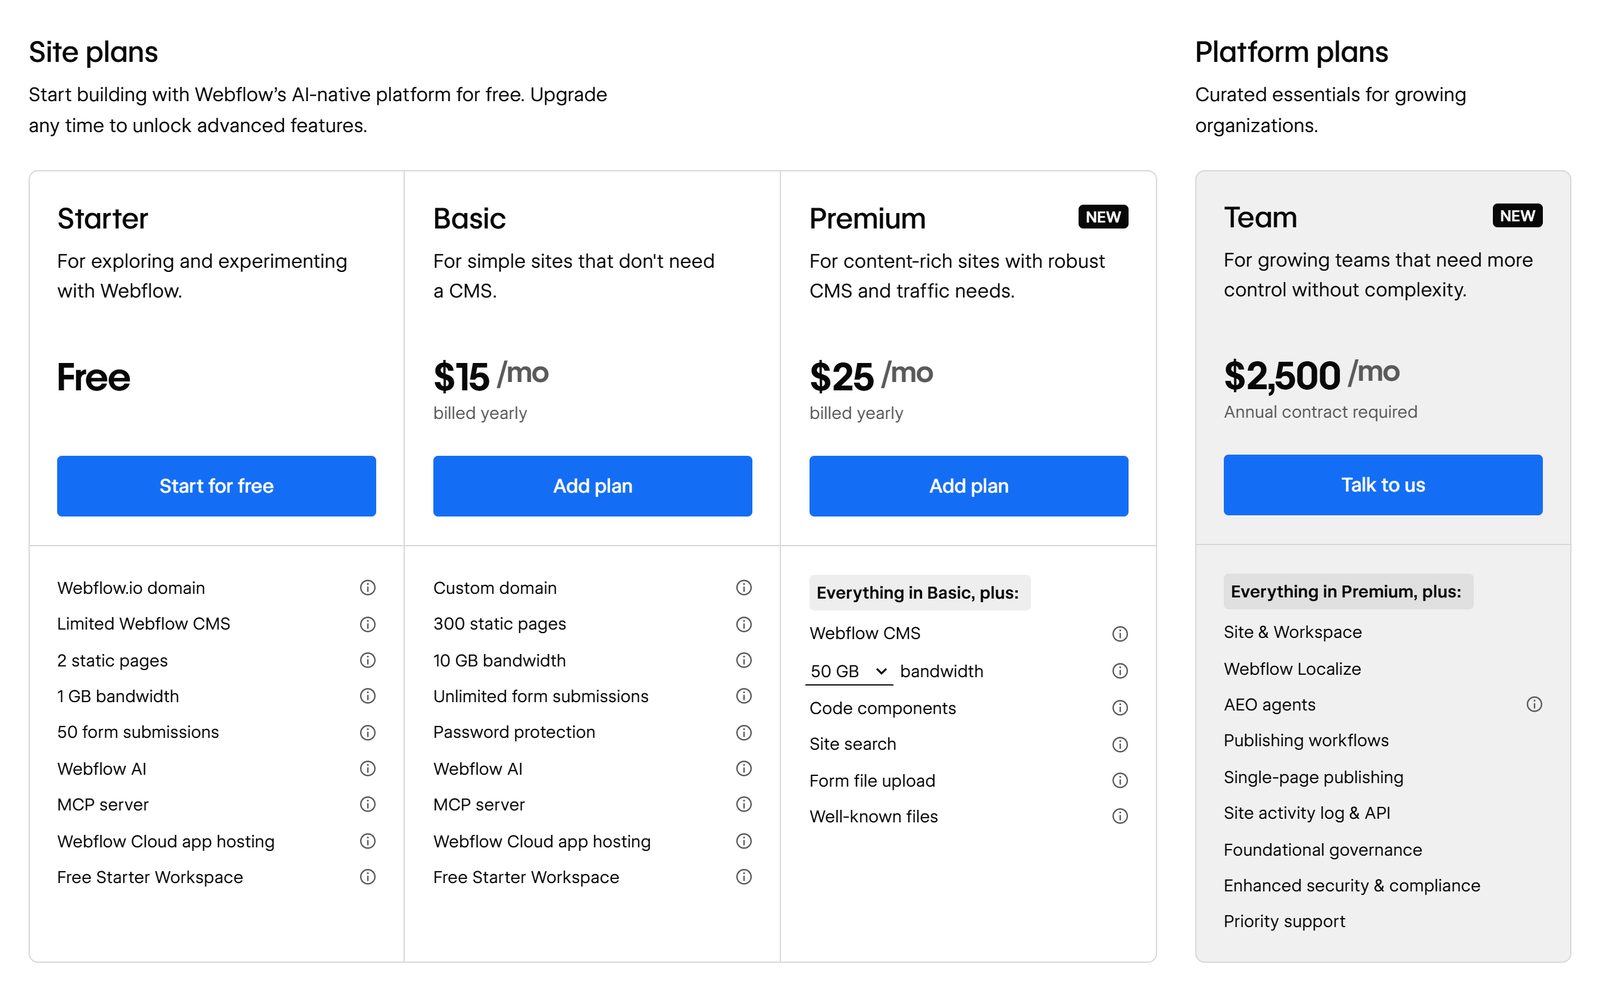Click the Basic plan title
Screen dimensions: 1600x986
click(x=469, y=218)
